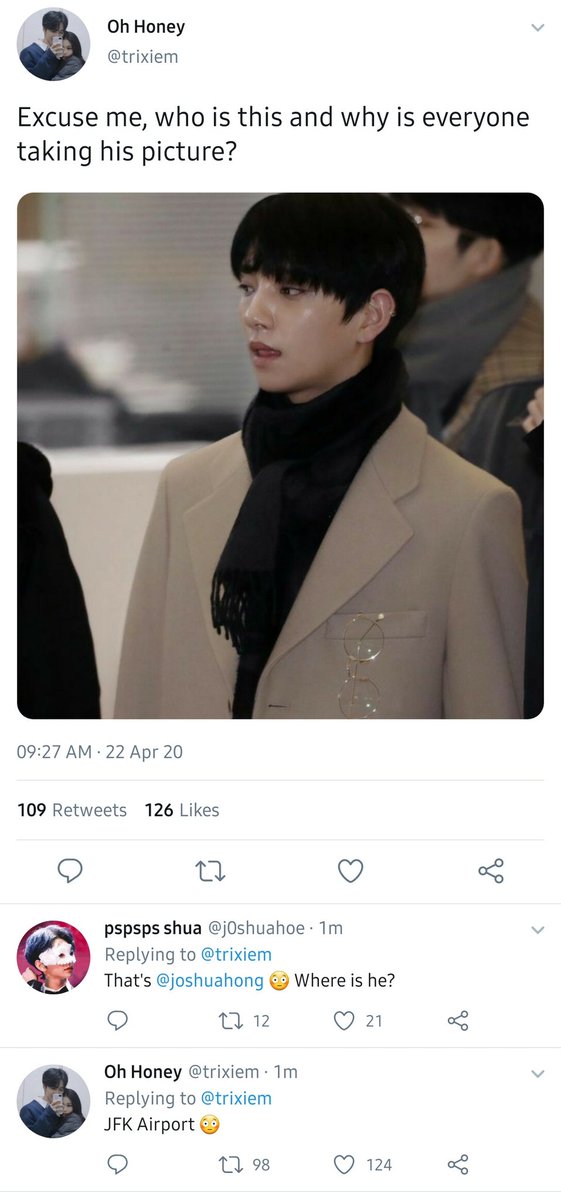Share the main tweet
Image resolution: width=561 pixels, height=1200 pixels.
pos(491,872)
